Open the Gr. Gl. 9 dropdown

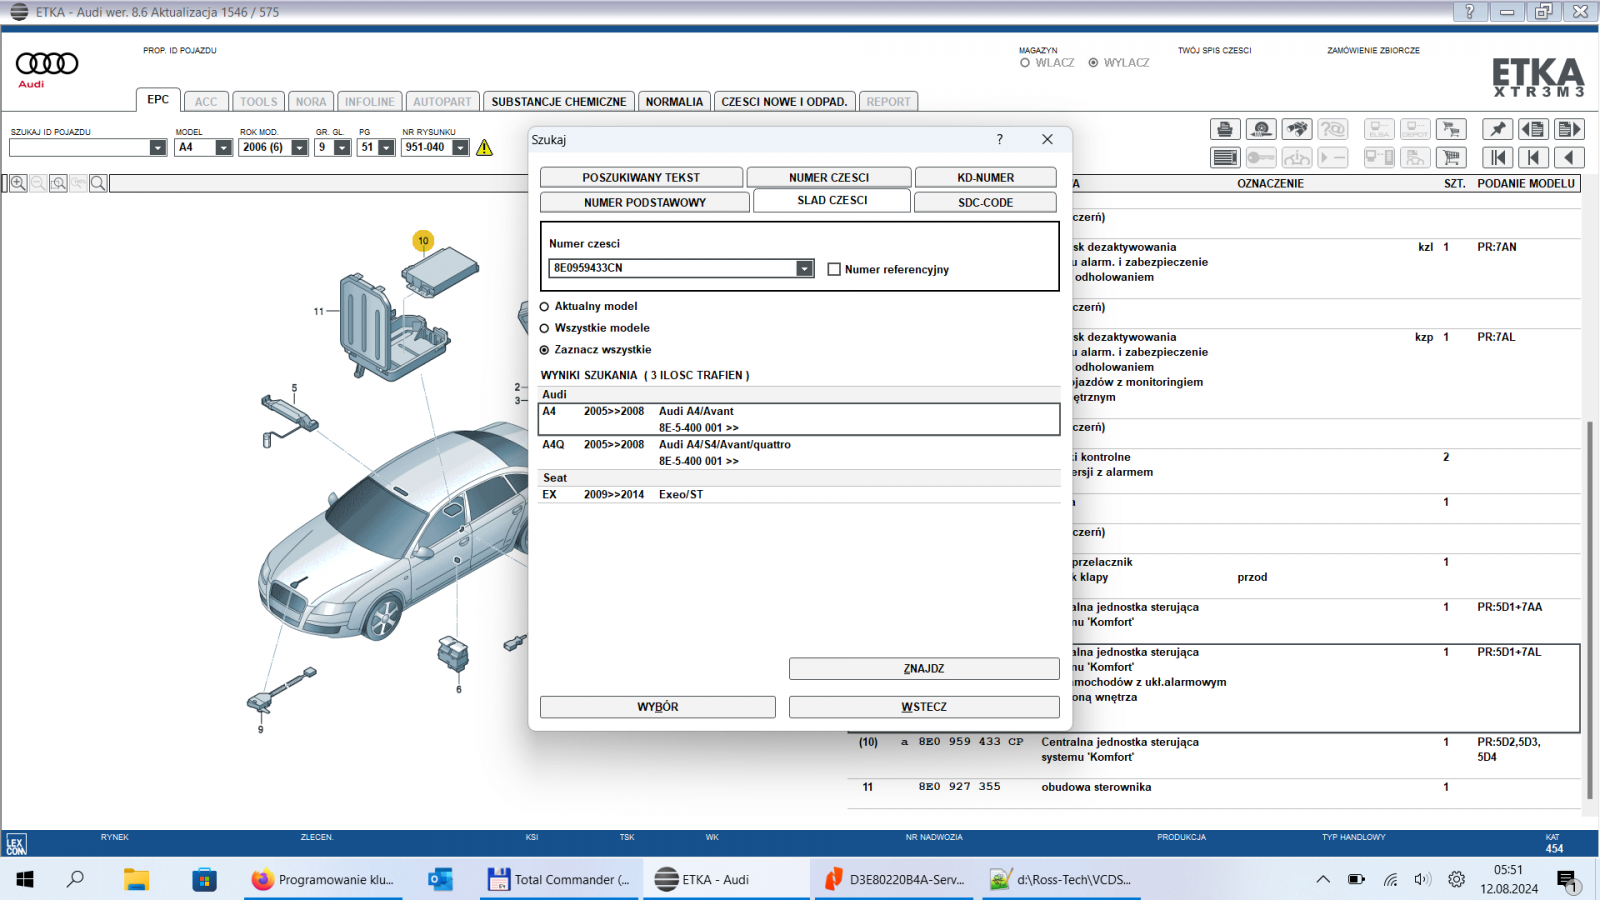click(342, 148)
